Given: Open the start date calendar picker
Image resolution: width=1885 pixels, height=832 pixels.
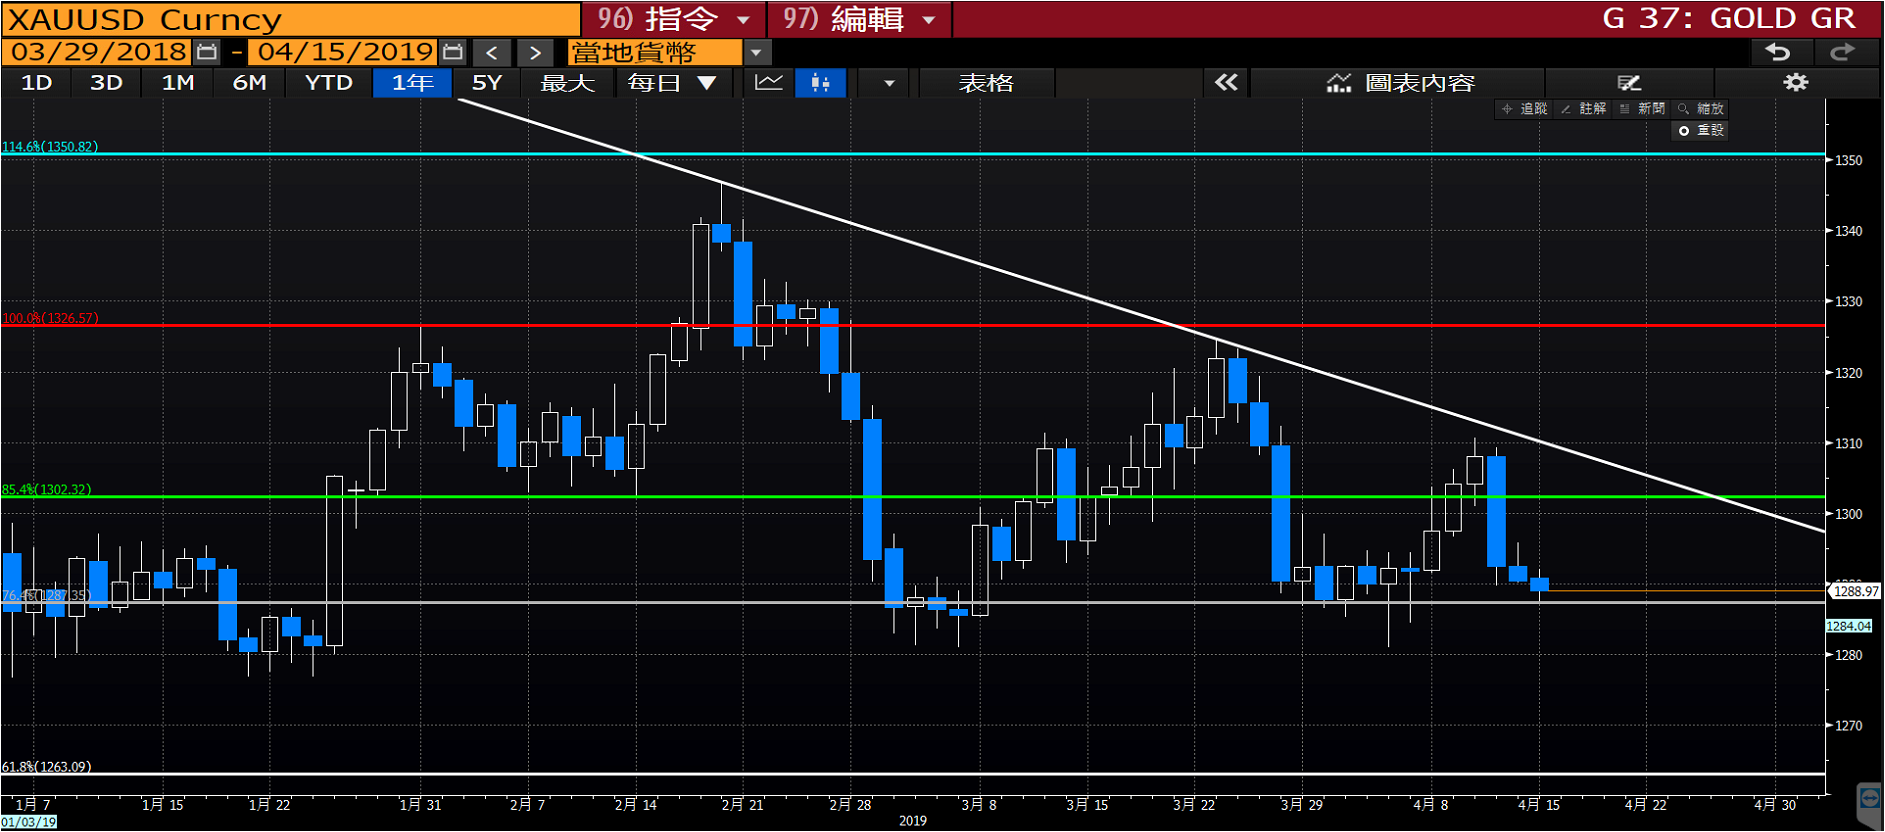Looking at the screenshot, I should [207, 52].
